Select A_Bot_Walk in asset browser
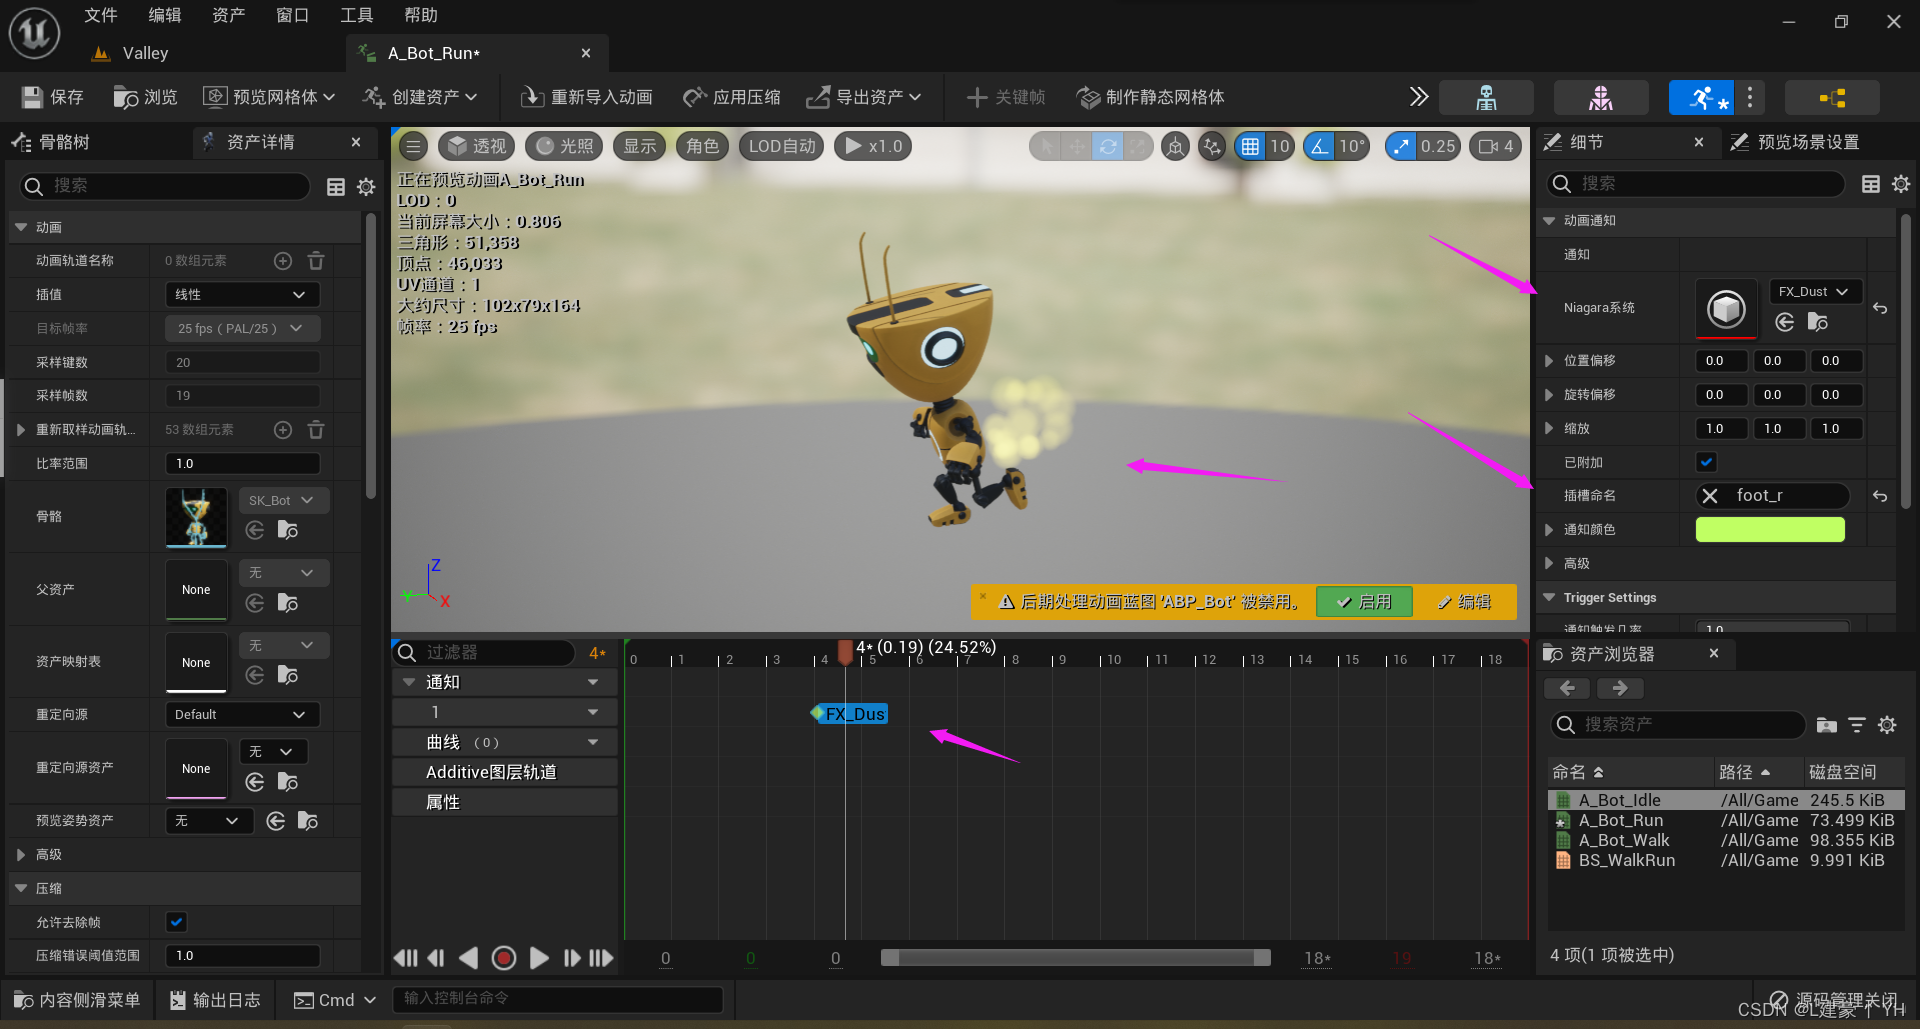1920x1029 pixels. coord(1624,841)
